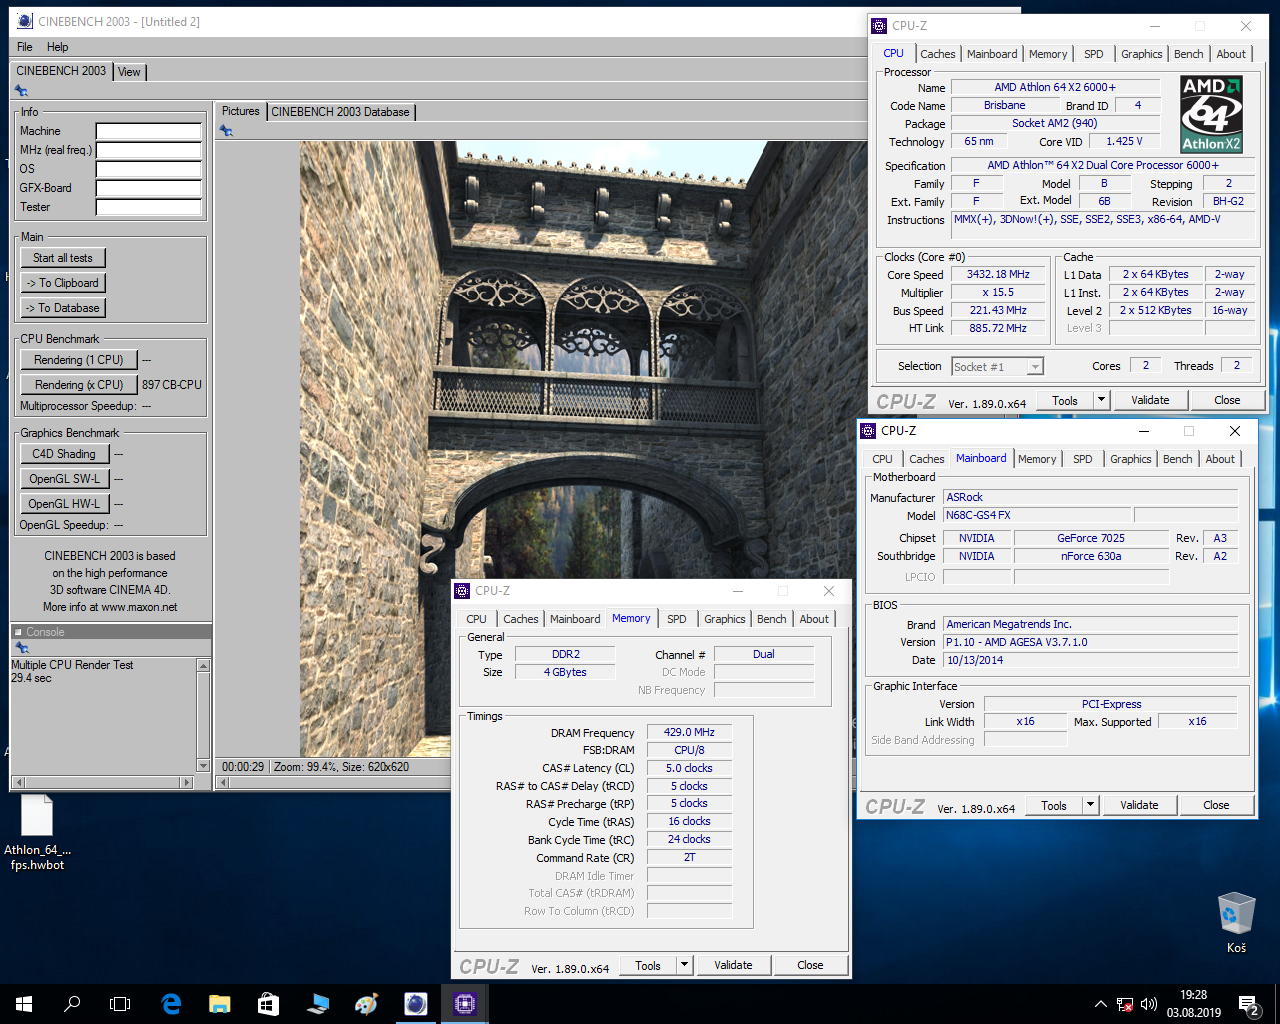Click console scrollbar down arrow
The image size is (1280, 1024).
(204, 766)
